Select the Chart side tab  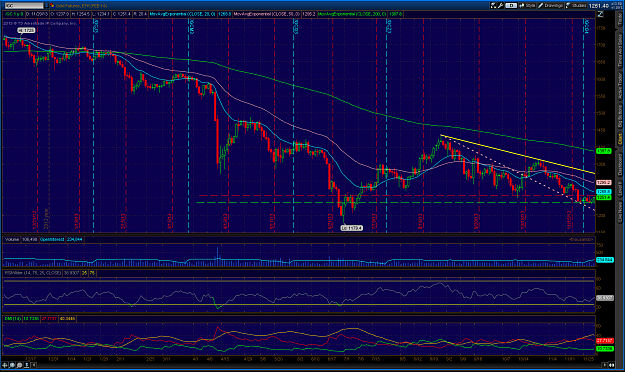620,139
